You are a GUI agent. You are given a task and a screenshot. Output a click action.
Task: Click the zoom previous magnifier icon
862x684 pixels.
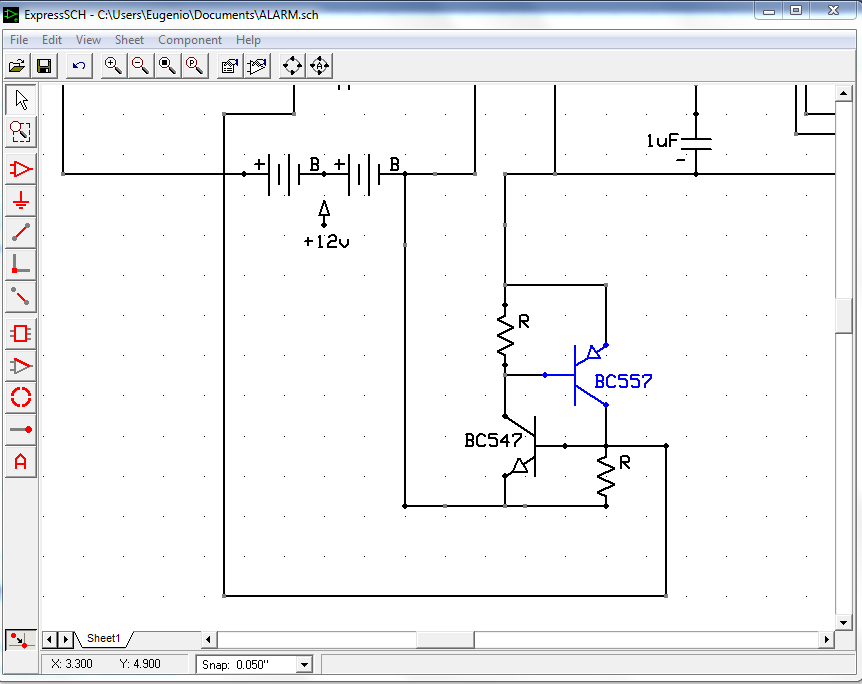tap(195, 66)
